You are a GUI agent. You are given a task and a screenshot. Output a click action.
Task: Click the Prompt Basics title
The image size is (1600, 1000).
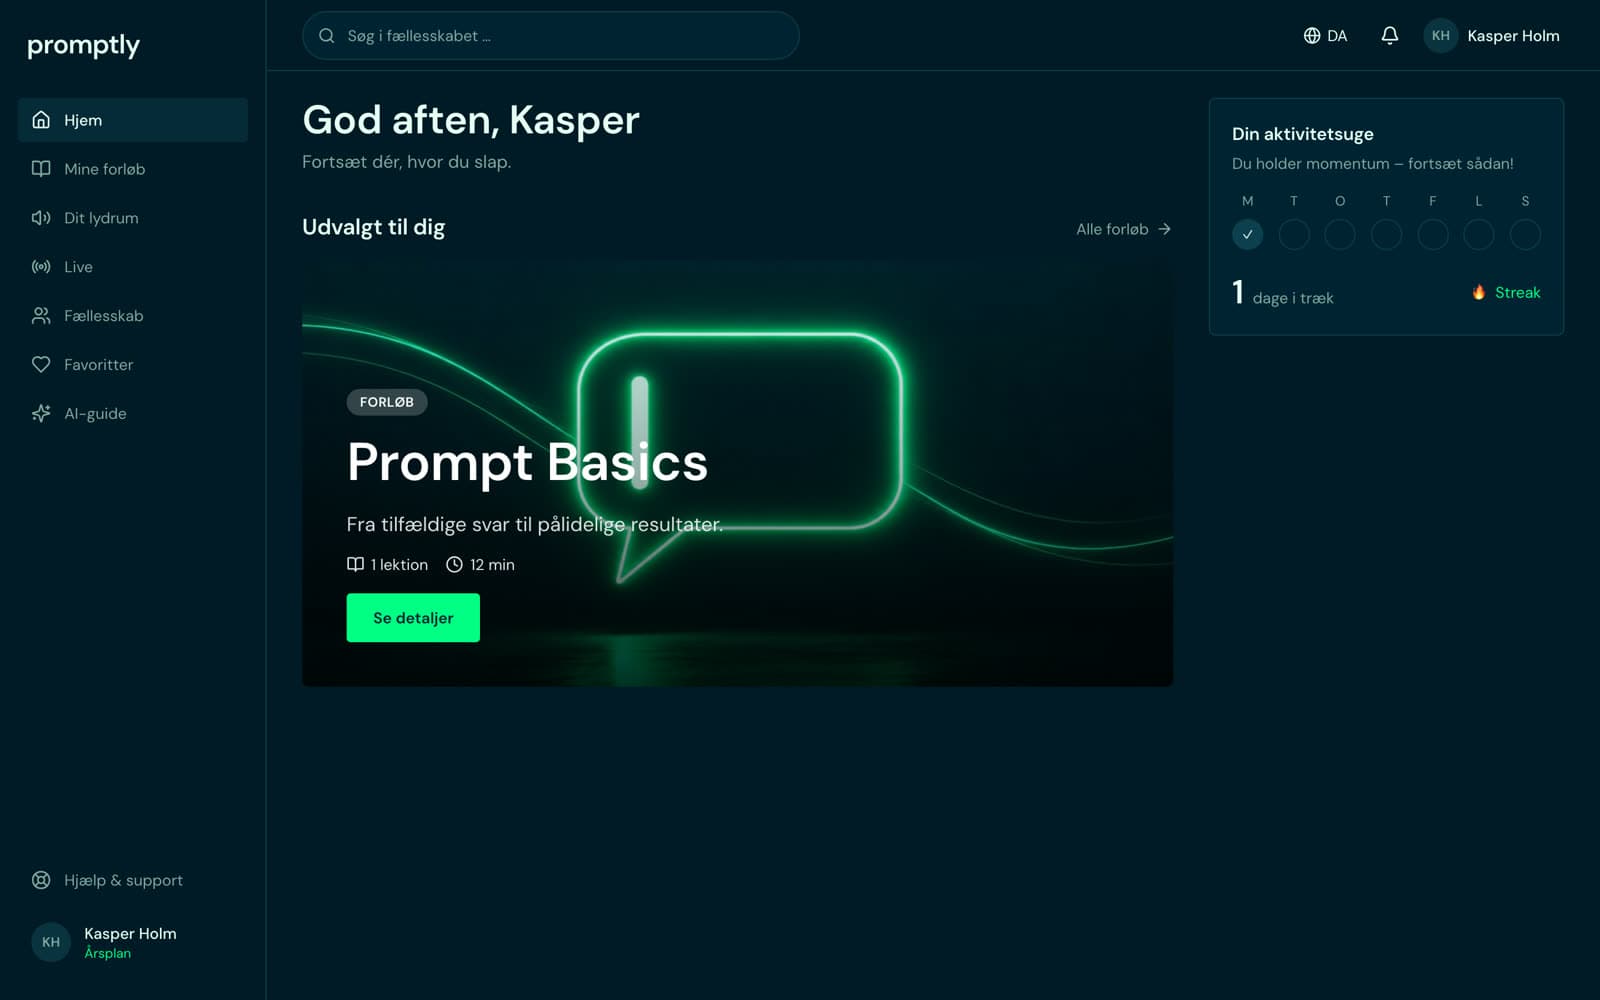(x=527, y=462)
